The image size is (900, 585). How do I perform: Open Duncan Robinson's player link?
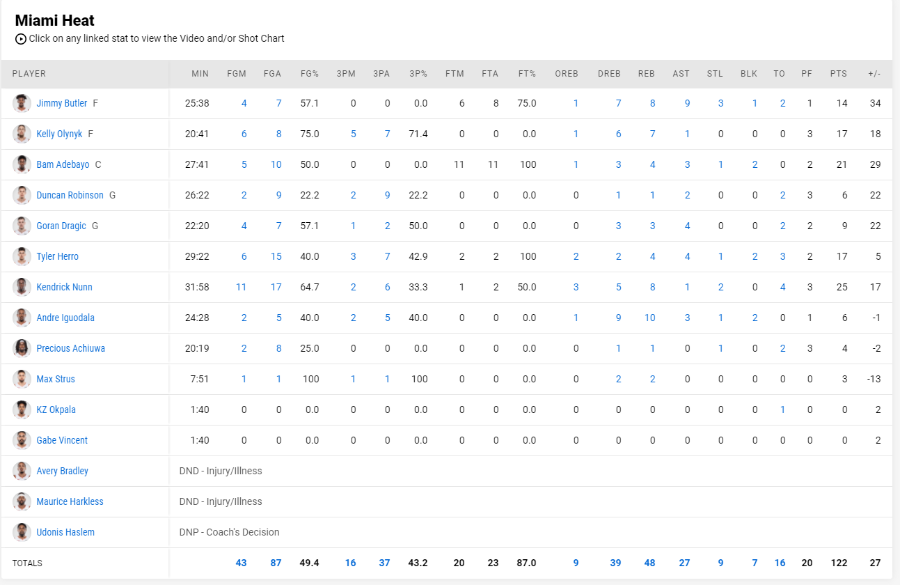(70, 195)
